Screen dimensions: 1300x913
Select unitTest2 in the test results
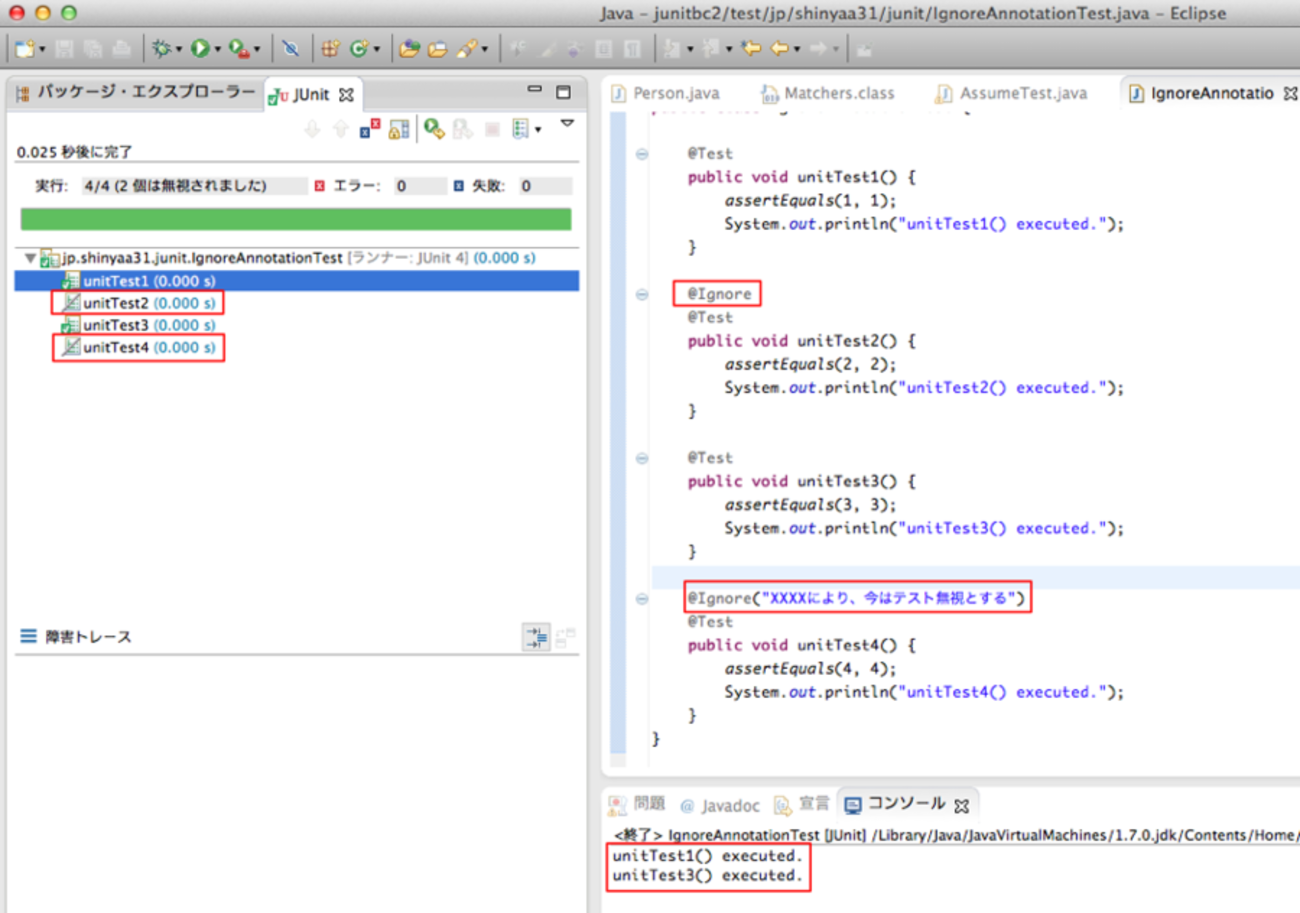[116, 302]
